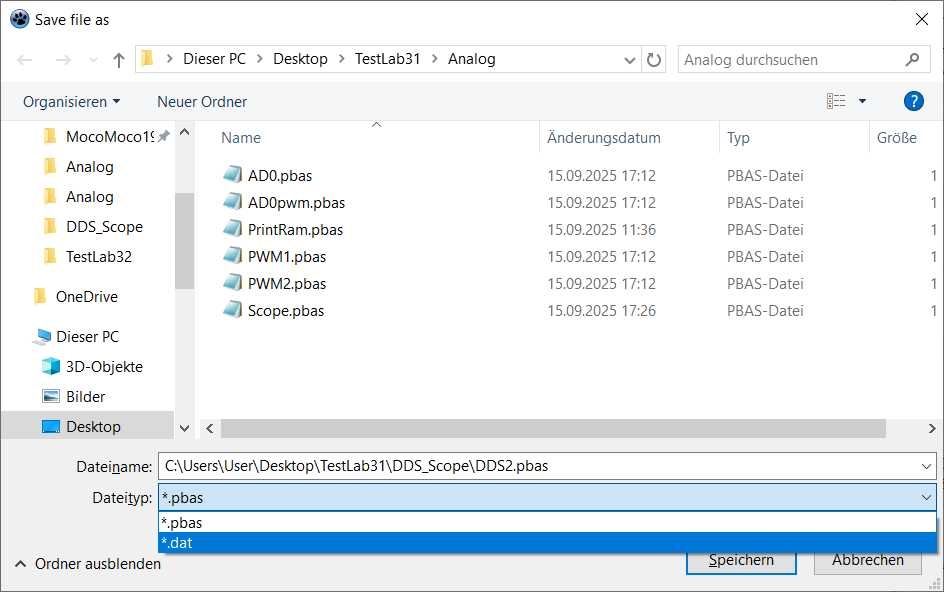Click the 3D-Objekte folder icon
The image size is (944, 592).
click(x=51, y=367)
